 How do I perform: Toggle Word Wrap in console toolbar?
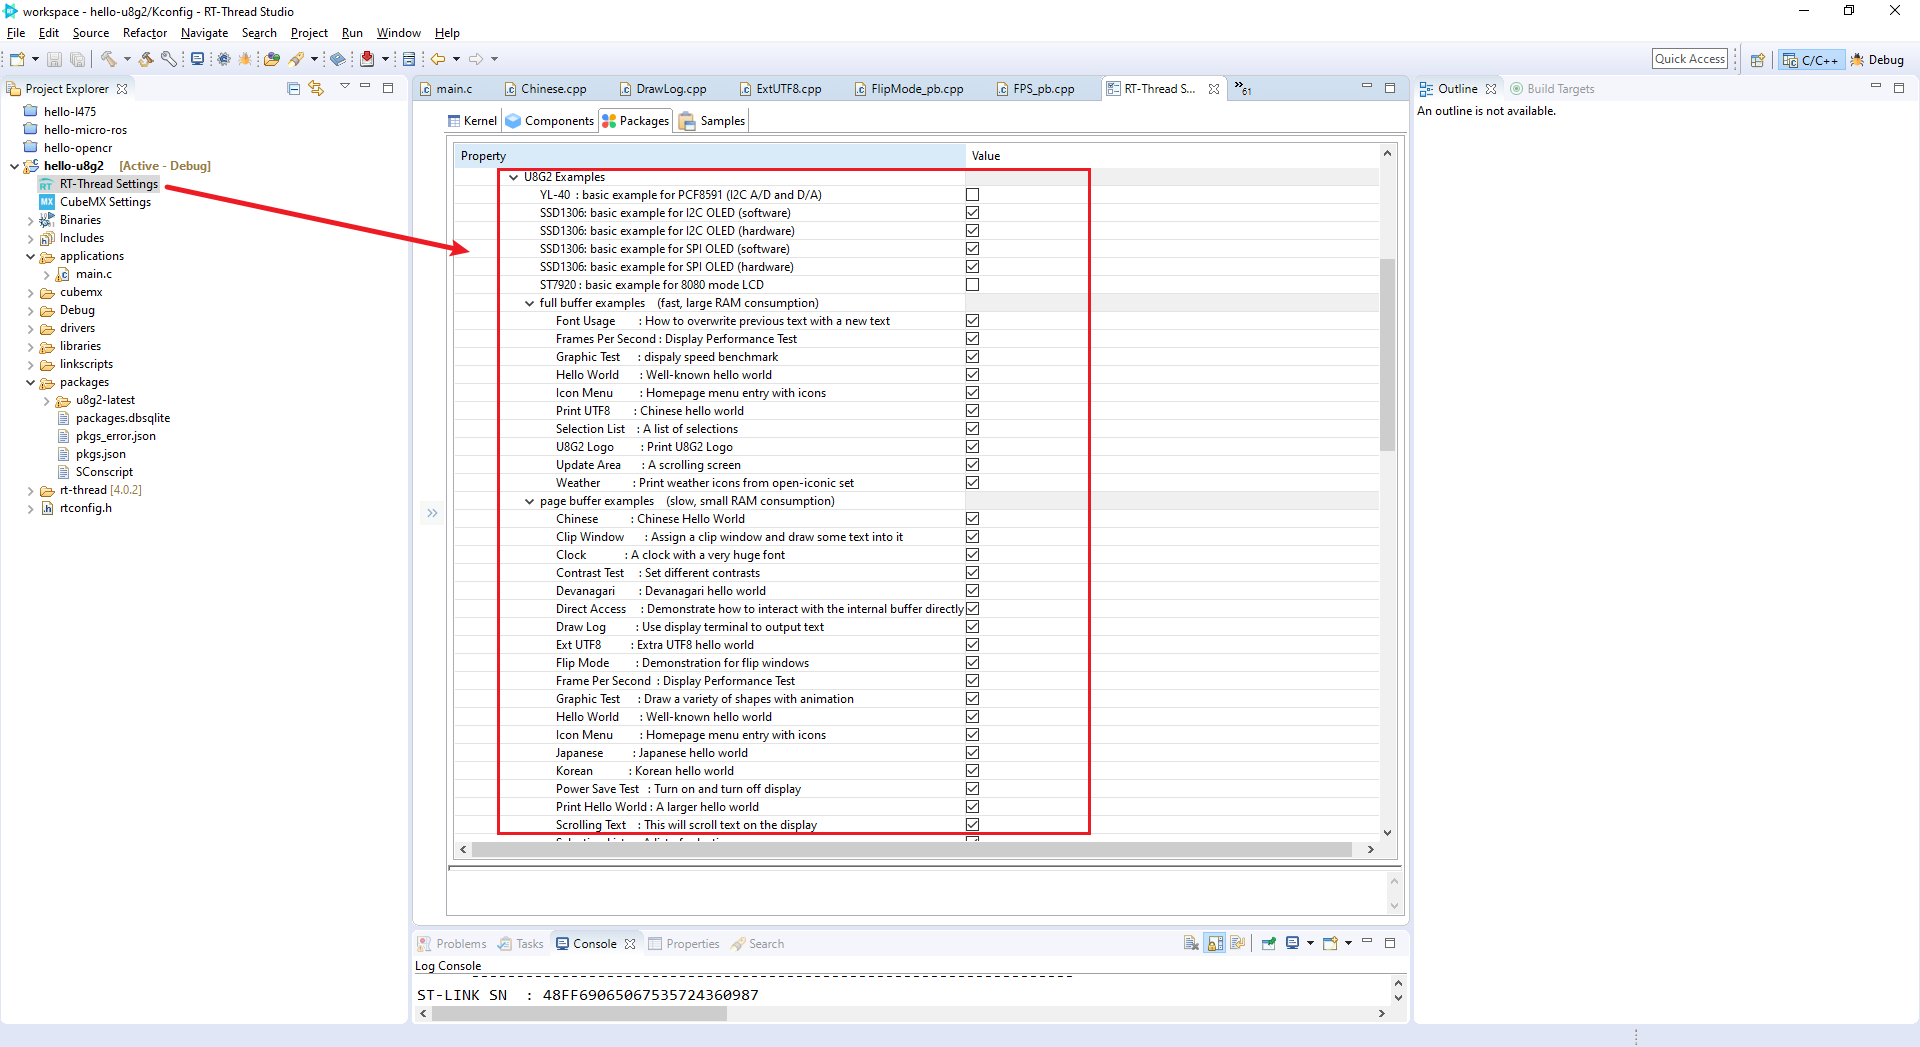[1238, 943]
